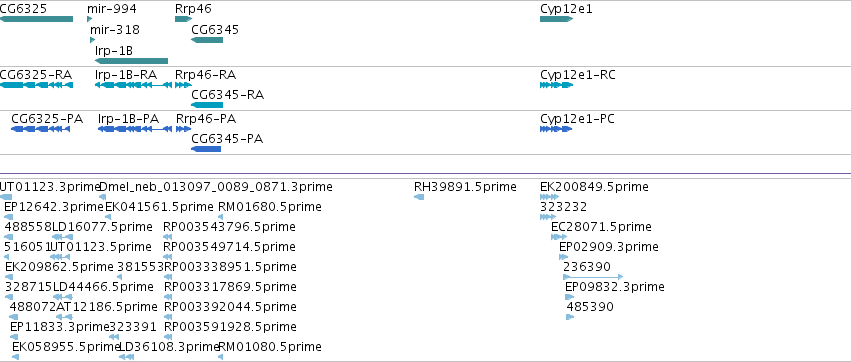Select the mir-994 gene label
This screenshot has height=362, width=851.
pyautogui.click(x=112, y=9)
